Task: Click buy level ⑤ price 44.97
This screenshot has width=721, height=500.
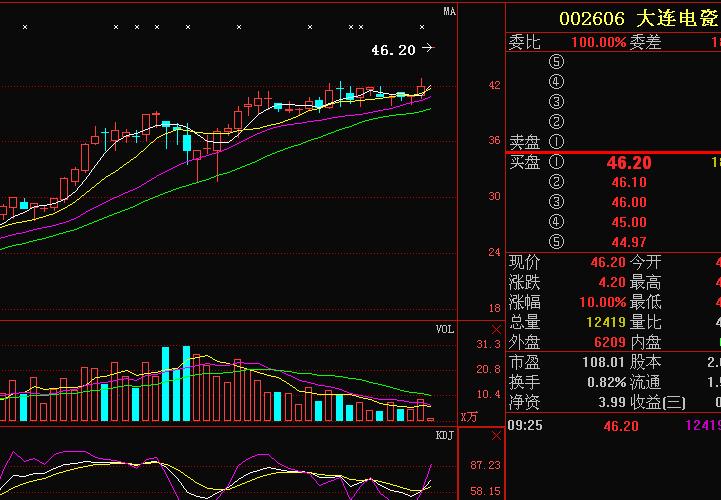Action: (629, 242)
